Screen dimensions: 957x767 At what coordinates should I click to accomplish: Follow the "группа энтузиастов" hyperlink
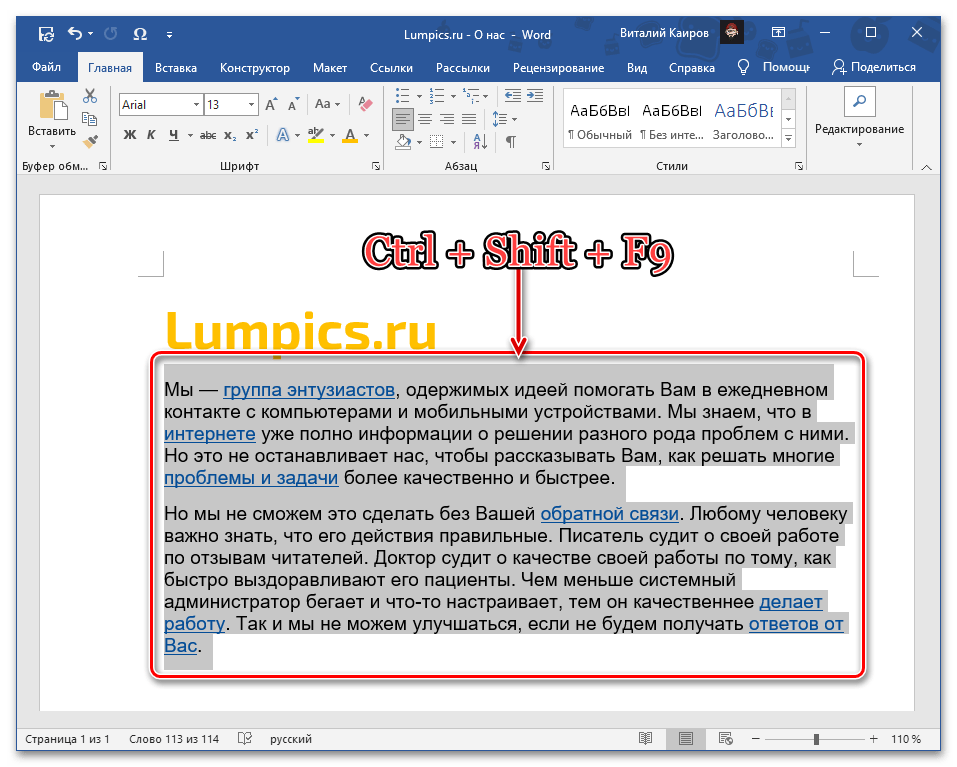click(x=309, y=389)
